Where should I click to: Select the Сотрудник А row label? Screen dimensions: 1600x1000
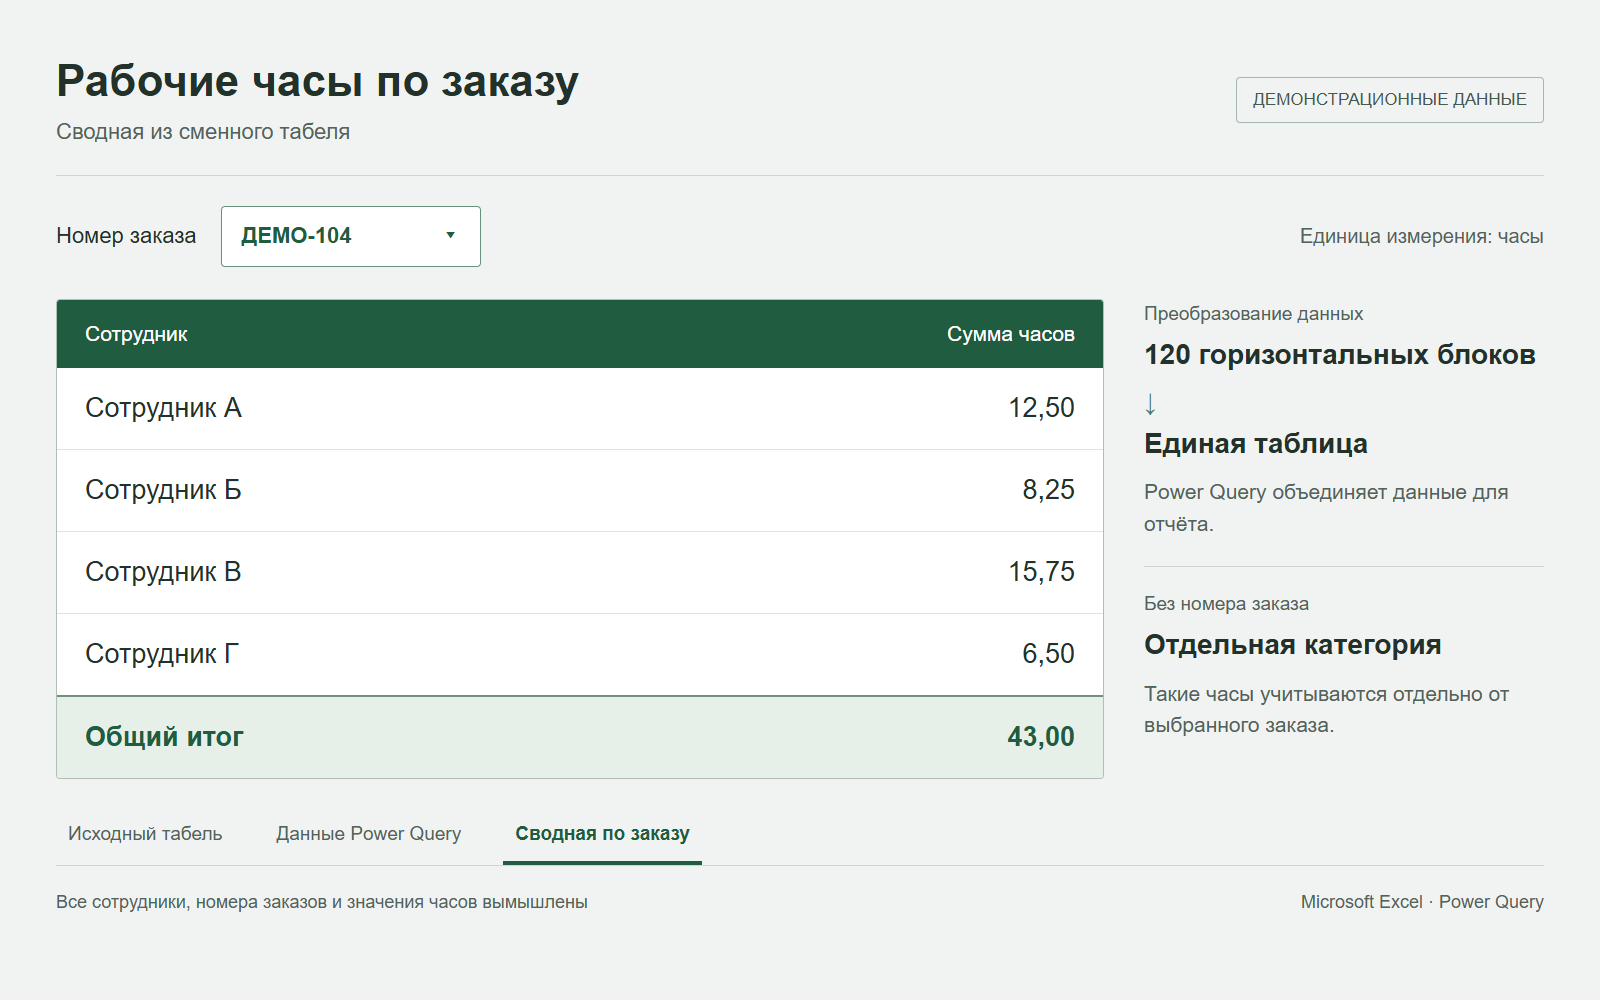click(163, 408)
